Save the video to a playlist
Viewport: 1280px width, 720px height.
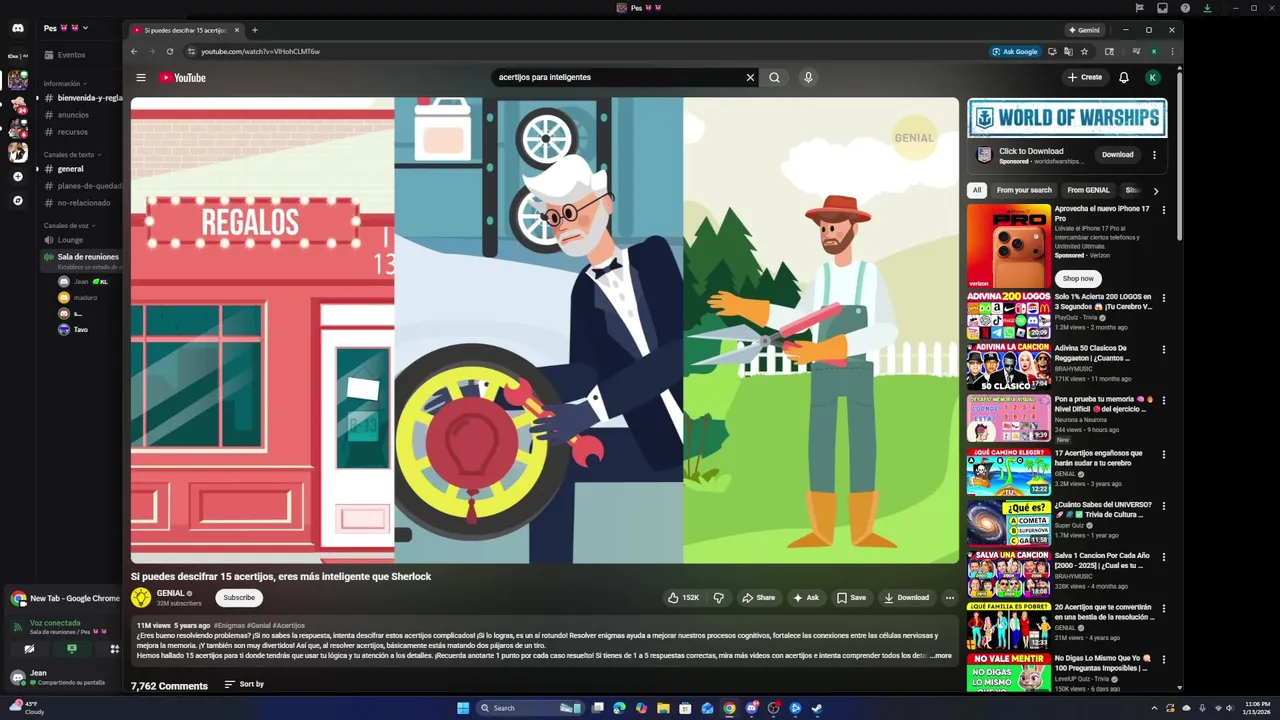[x=851, y=597]
